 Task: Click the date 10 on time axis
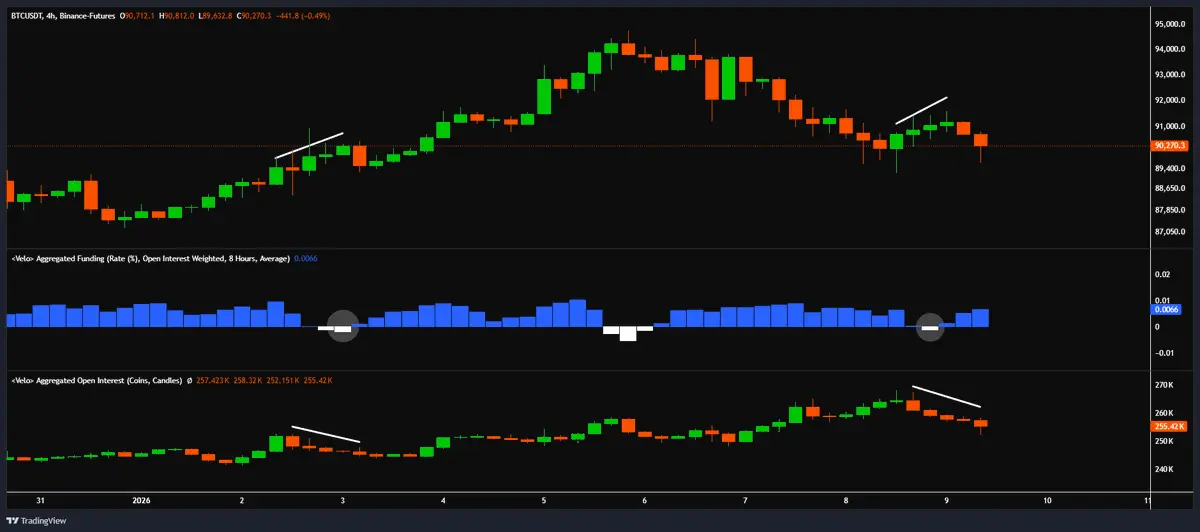click(1047, 499)
